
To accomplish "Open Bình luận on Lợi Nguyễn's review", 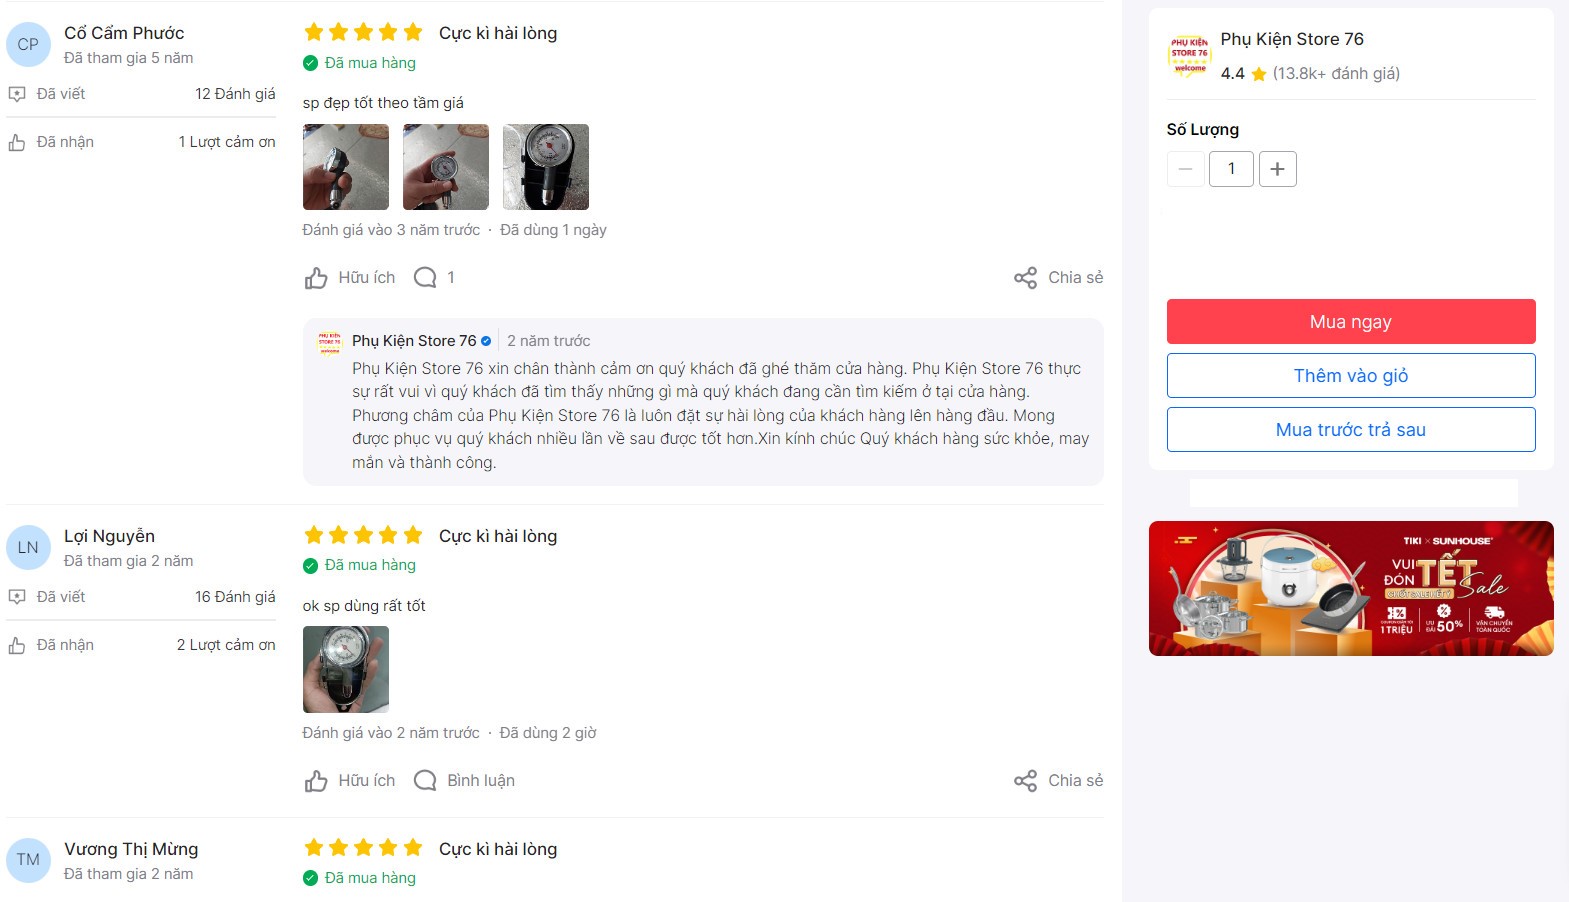I will tap(464, 781).
